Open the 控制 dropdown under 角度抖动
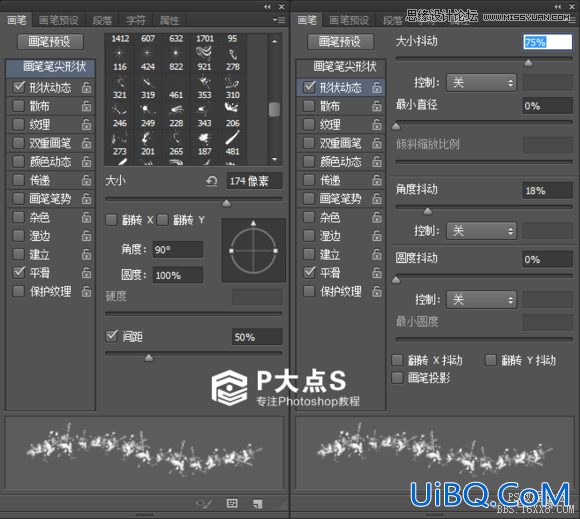The image size is (580, 519). pyautogui.click(x=481, y=231)
